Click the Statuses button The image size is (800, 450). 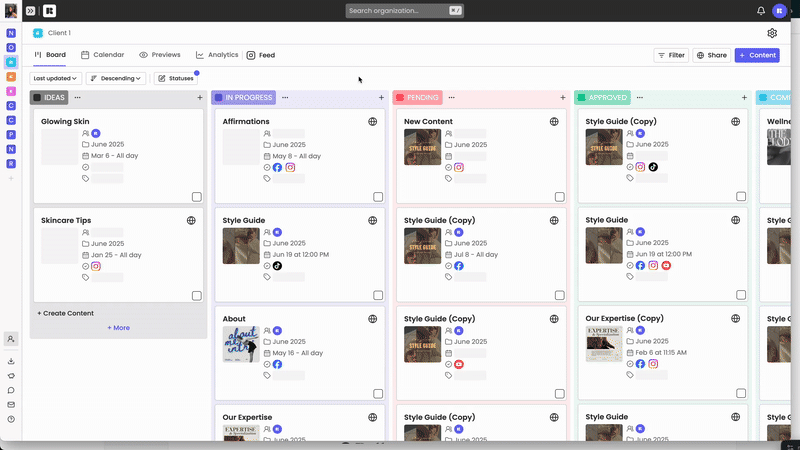click(x=176, y=79)
